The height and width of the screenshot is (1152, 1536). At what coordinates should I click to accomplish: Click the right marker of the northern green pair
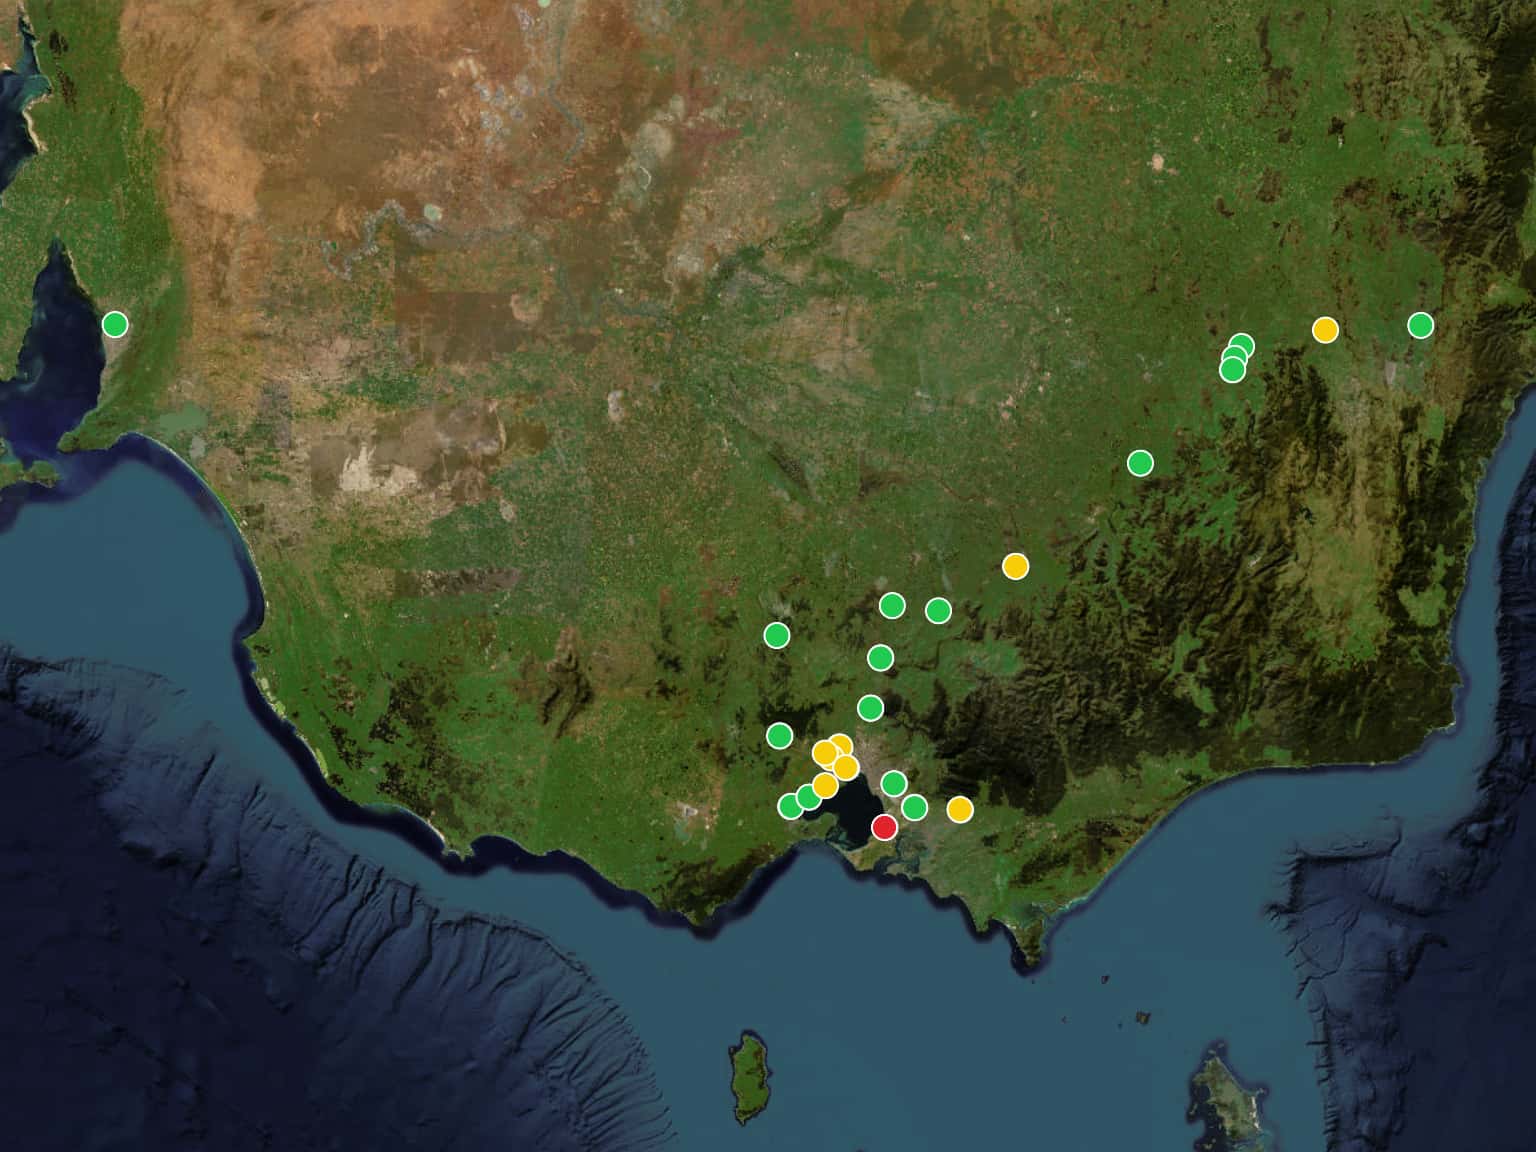coord(938,610)
